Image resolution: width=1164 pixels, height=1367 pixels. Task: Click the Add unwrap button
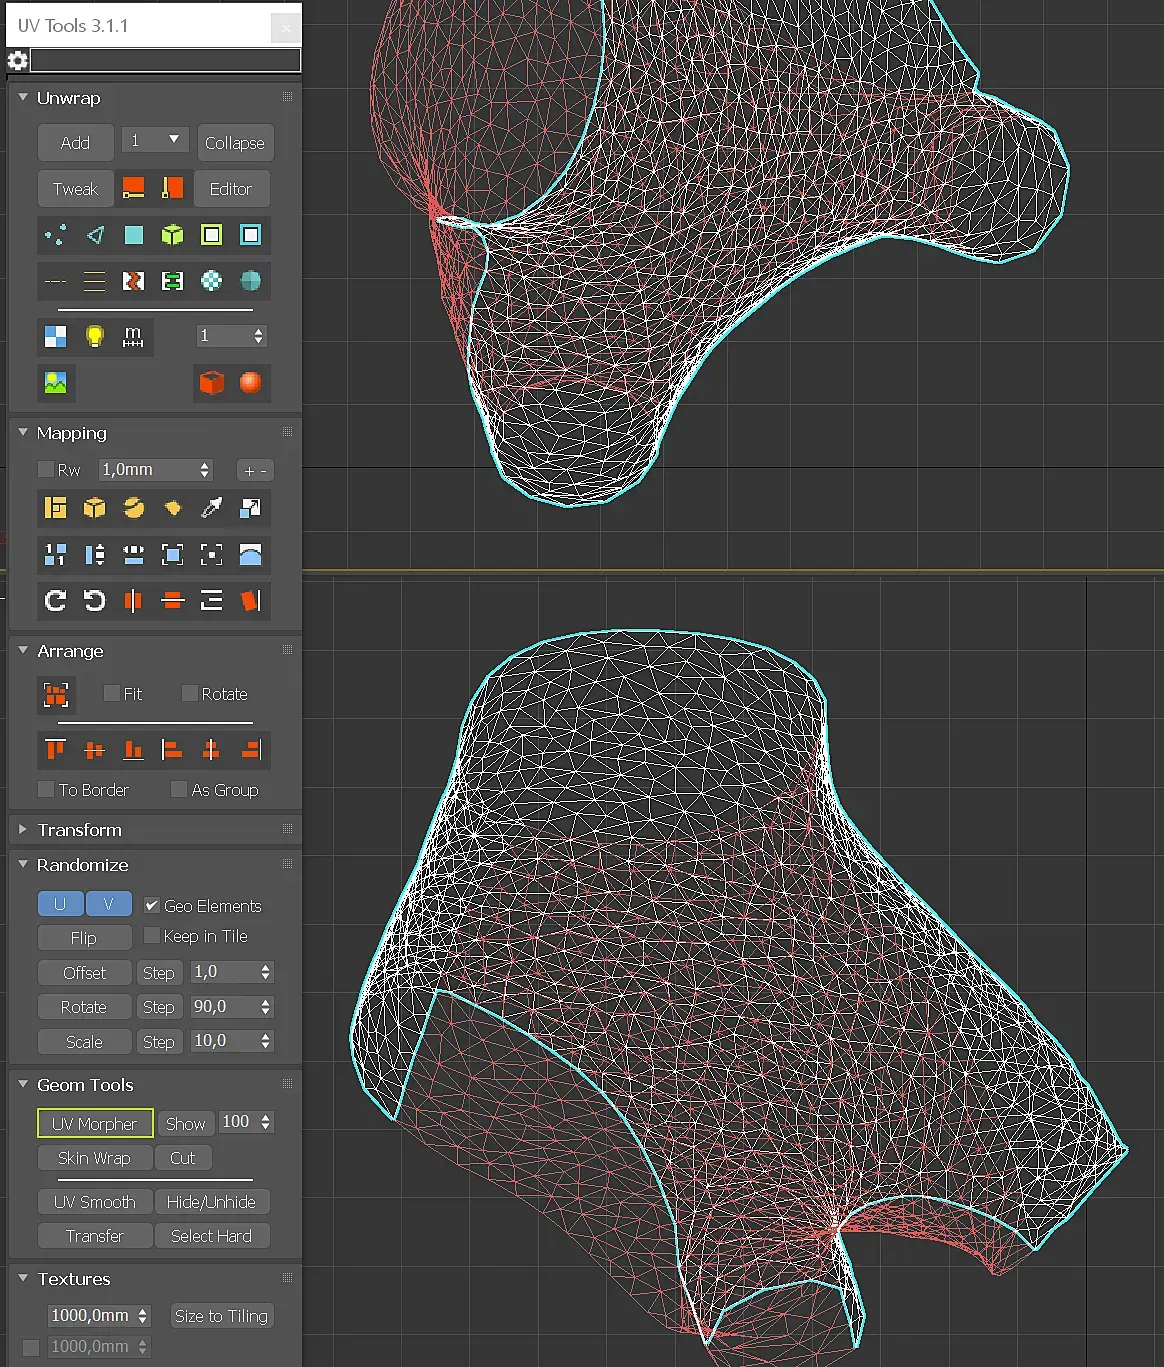[75, 143]
